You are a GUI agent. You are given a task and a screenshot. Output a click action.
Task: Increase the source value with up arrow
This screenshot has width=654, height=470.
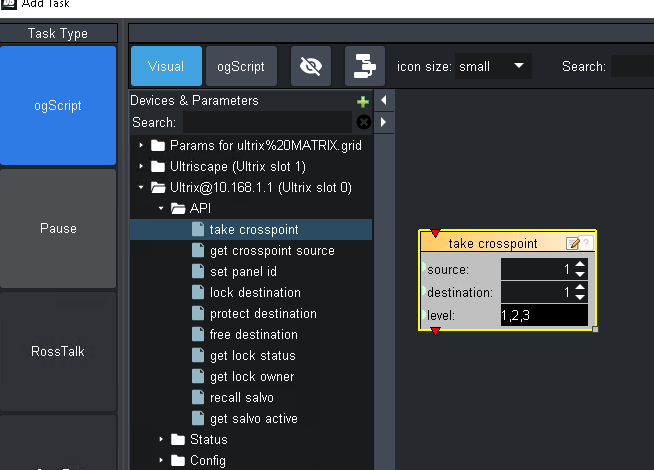click(580, 264)
